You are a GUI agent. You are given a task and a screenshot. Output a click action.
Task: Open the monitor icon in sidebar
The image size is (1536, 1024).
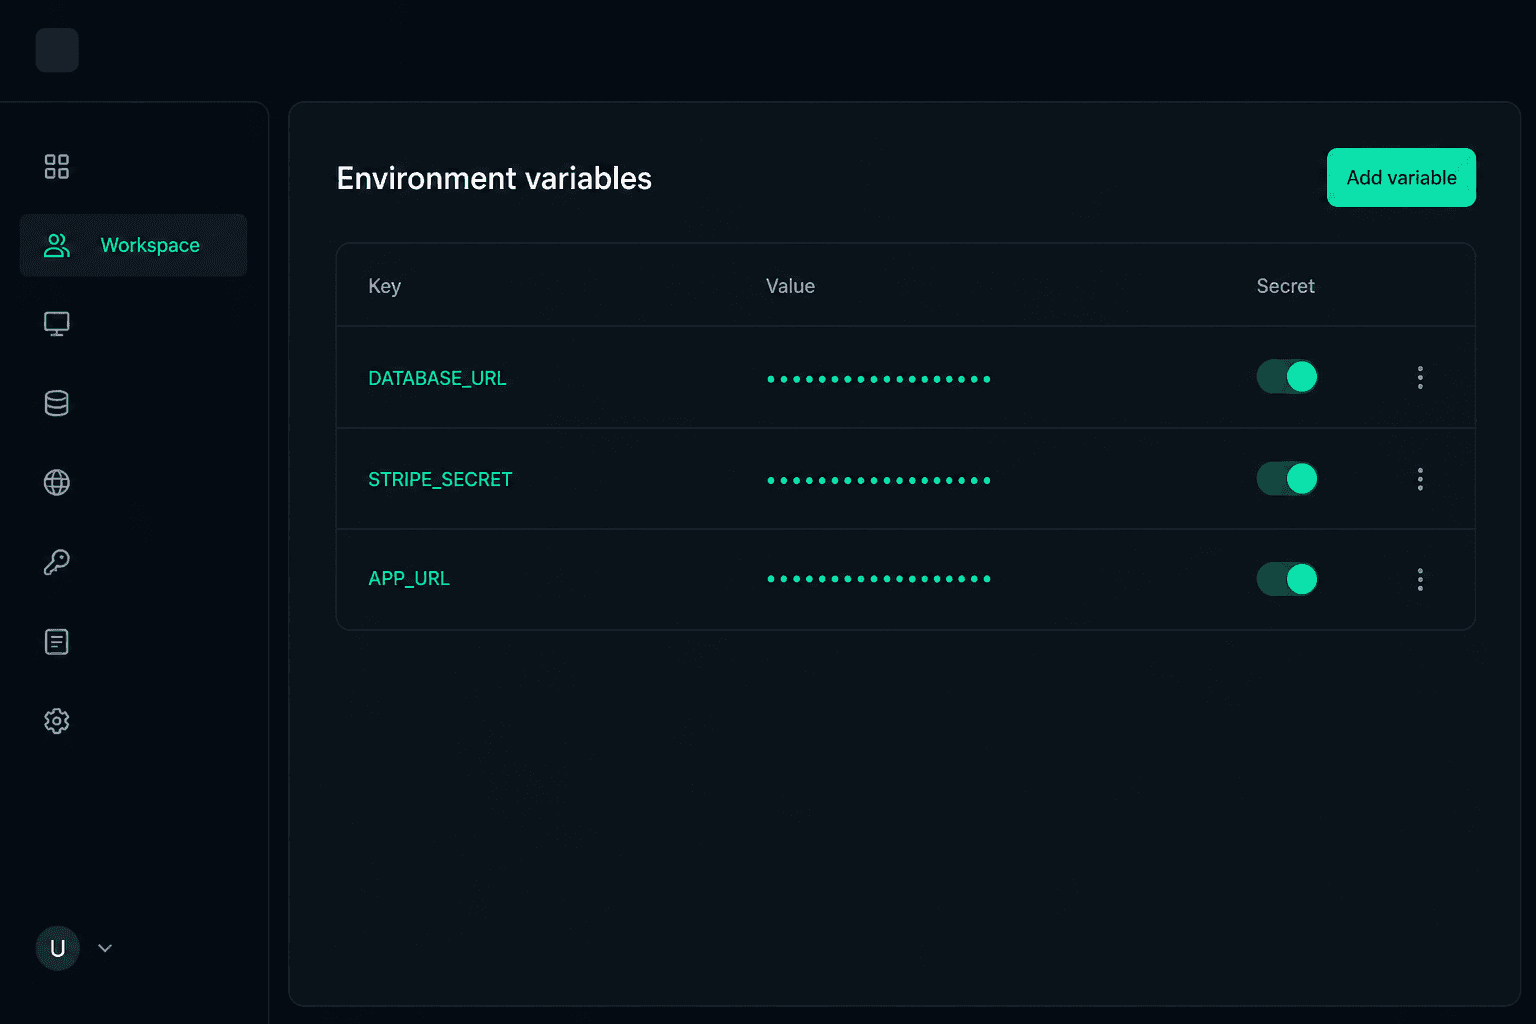[57, 324]
